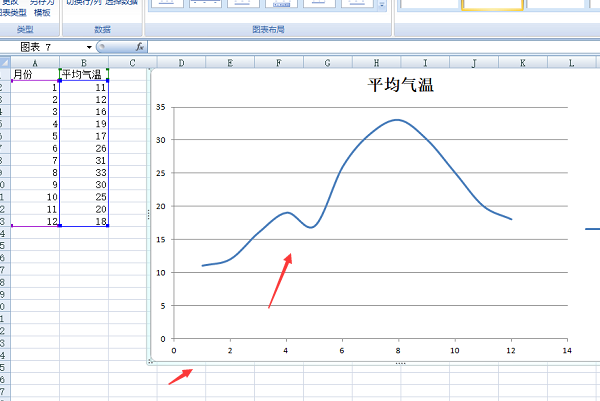Image resolution: width=600 pixels, height=401 pixels.
Task: Click the 选择数据 ribbon button
Action: point(121,2)
